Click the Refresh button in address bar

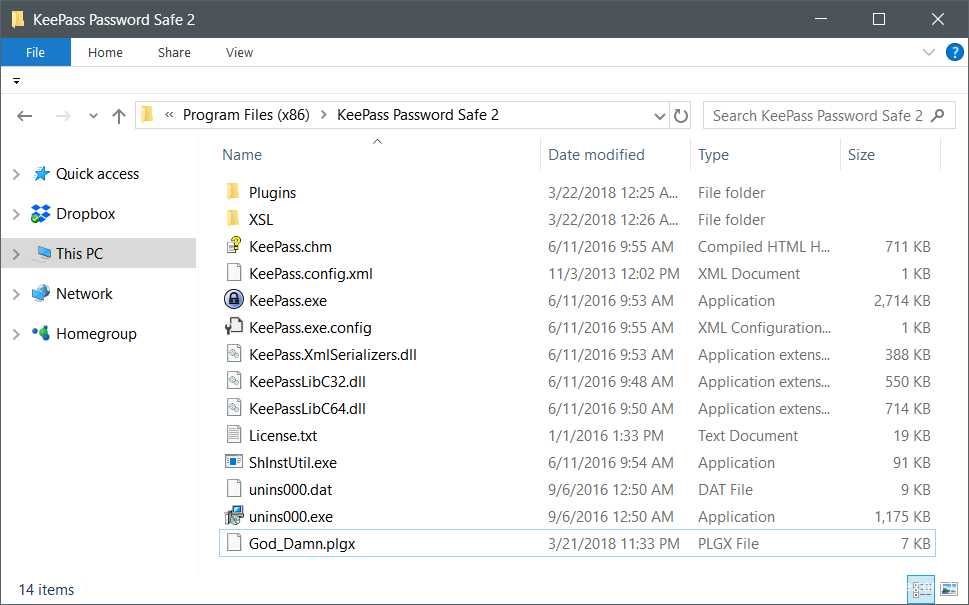tap(681, 116)
